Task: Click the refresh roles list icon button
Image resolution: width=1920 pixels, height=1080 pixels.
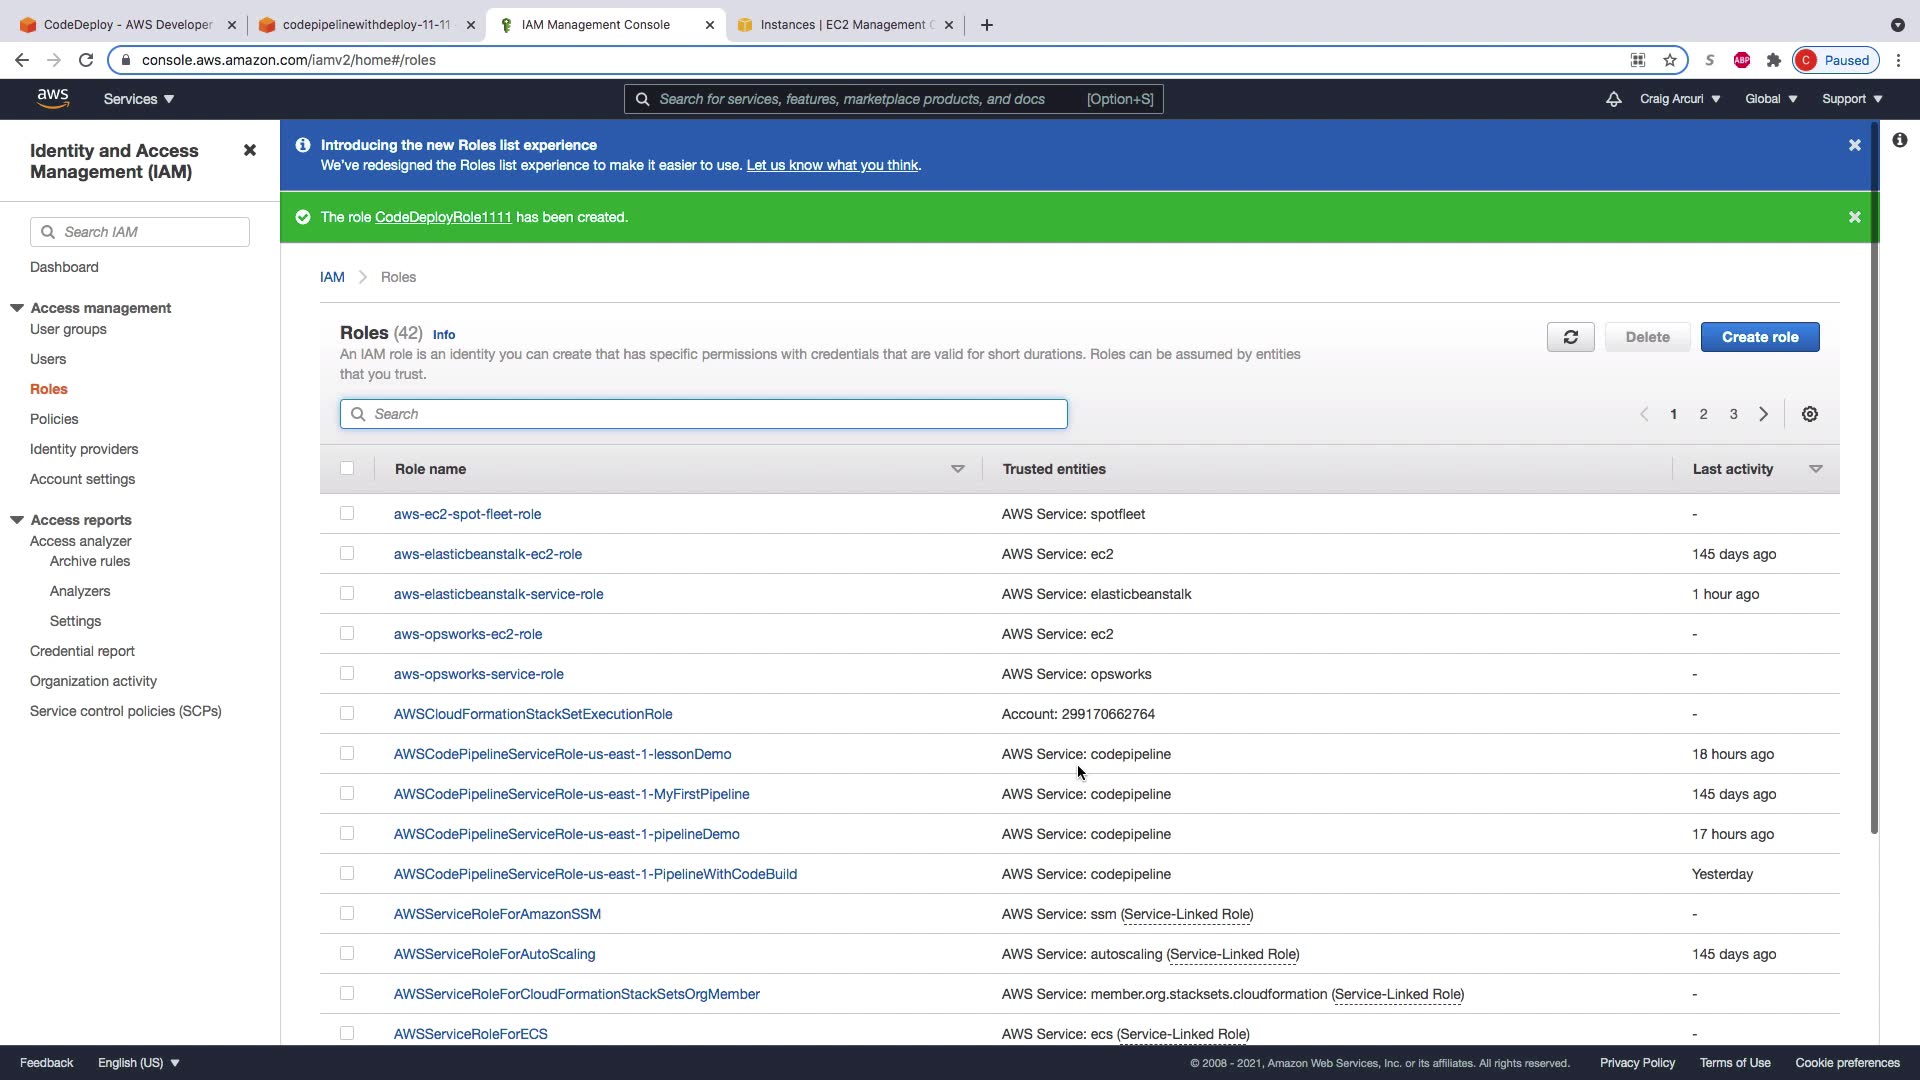Action: (1570, 337)
